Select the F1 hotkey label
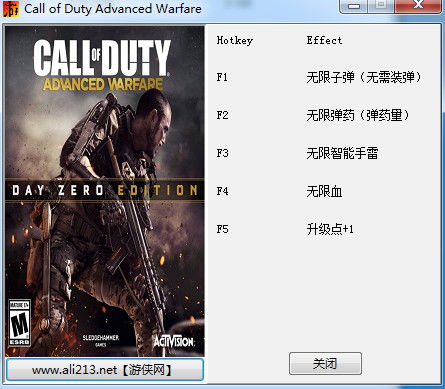This screenshot has width=445, height=389. (222, 77)
